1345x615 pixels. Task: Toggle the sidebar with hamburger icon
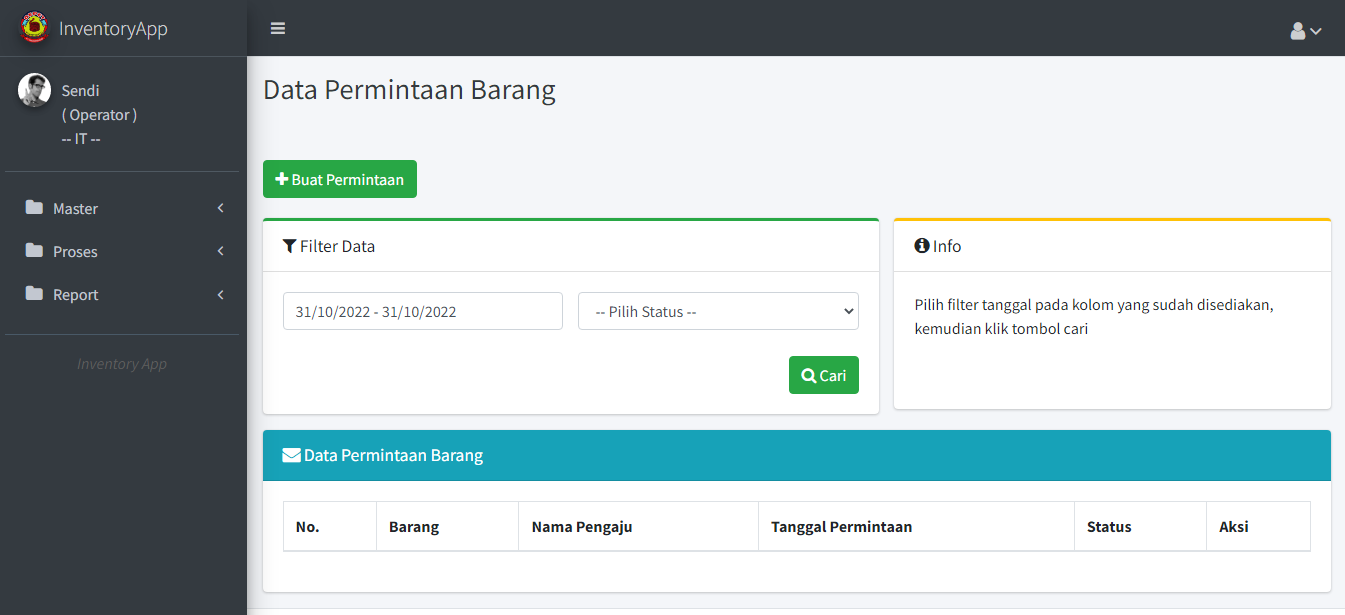tap(278, 28)
